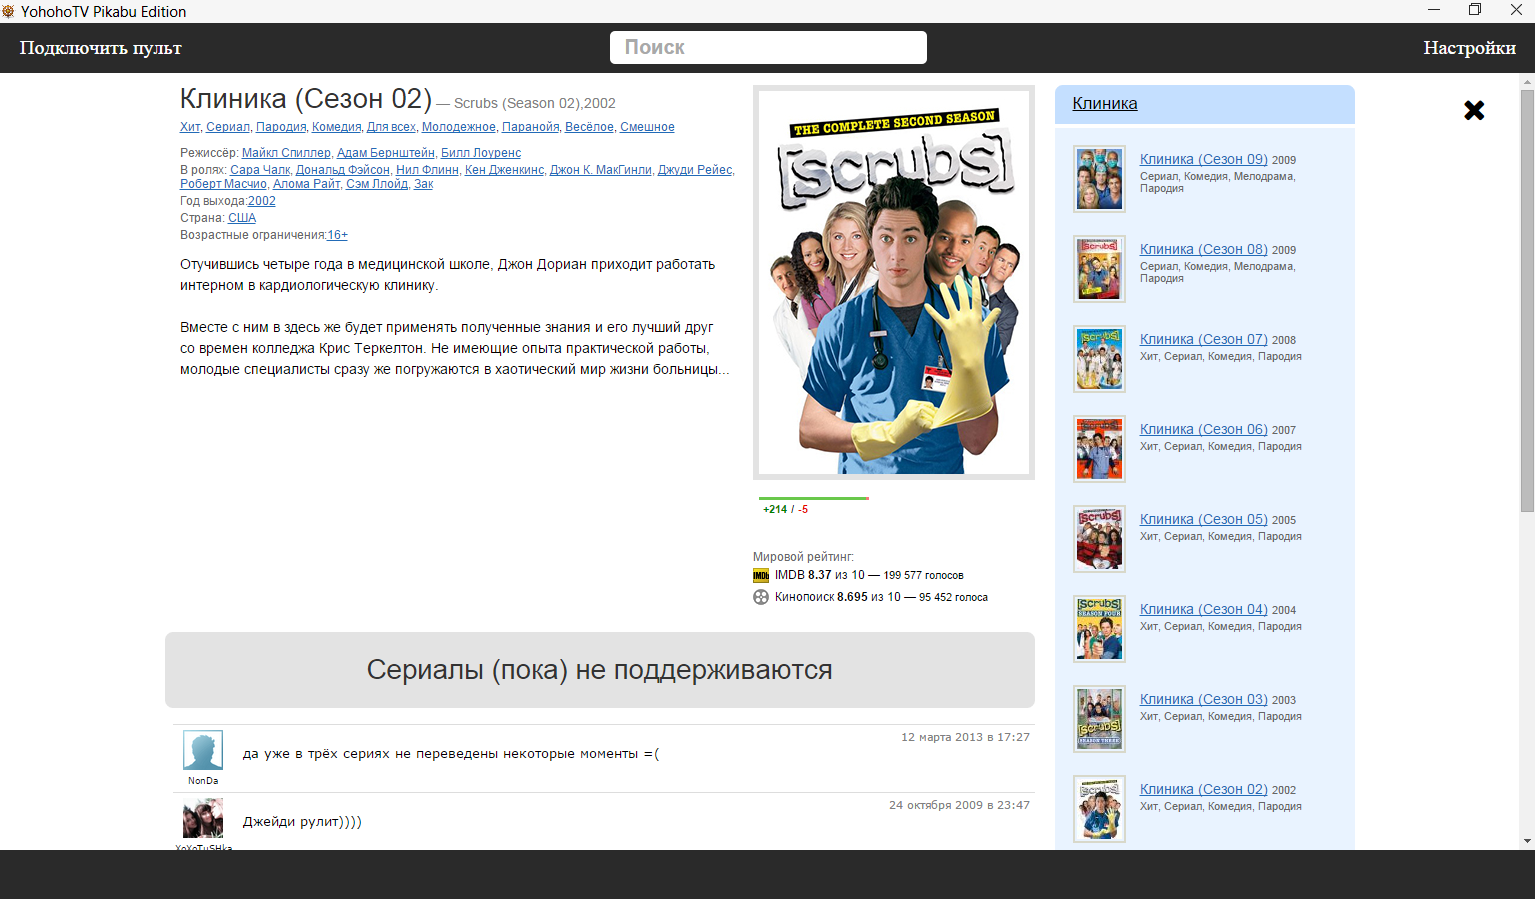The image size is (1535, 899).
Task: Open director Билл Лоуренс link
Action: coord(481,153)
